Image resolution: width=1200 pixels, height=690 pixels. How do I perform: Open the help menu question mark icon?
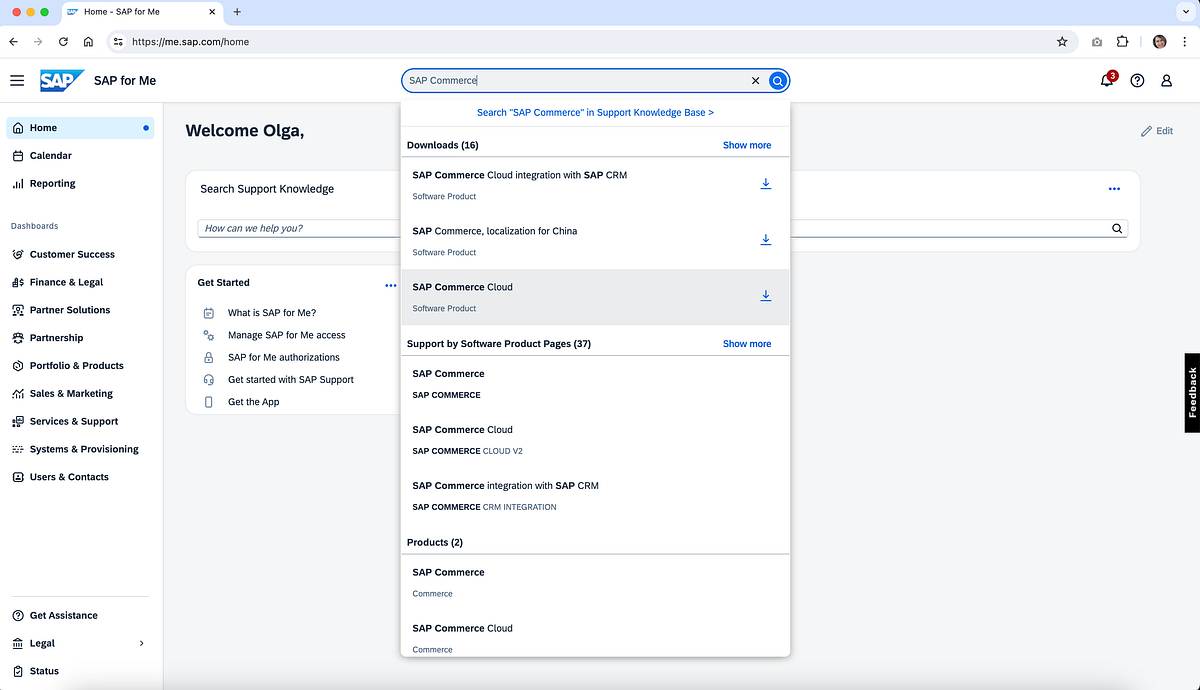coord(1137,80)
